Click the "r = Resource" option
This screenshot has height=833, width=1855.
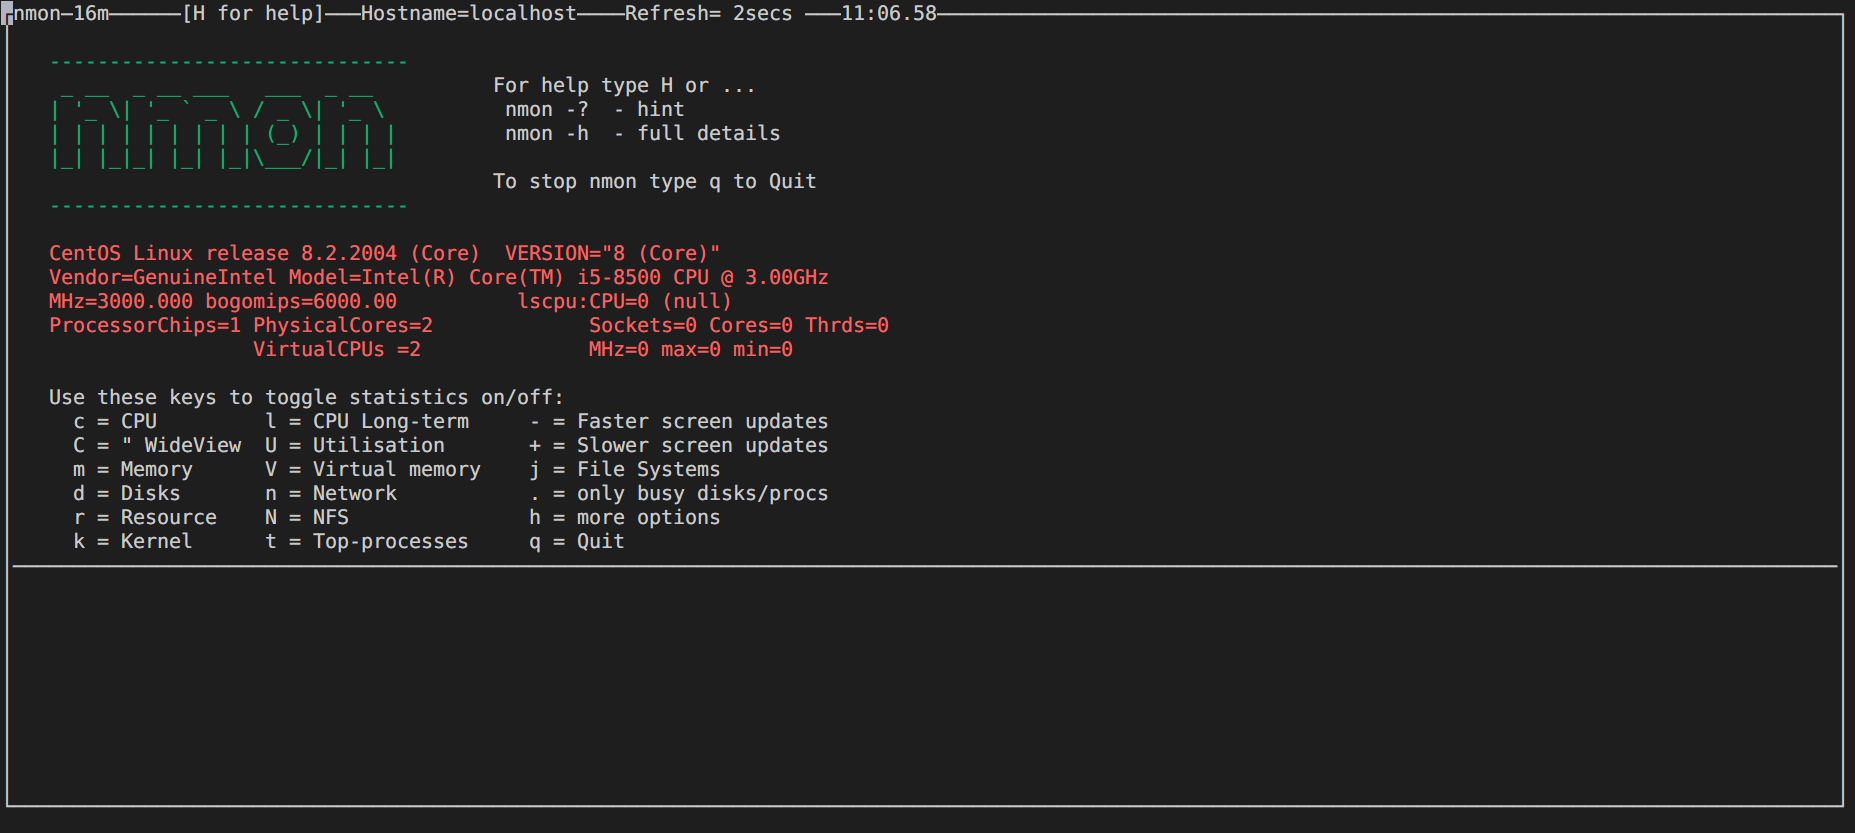click(145, 518)
